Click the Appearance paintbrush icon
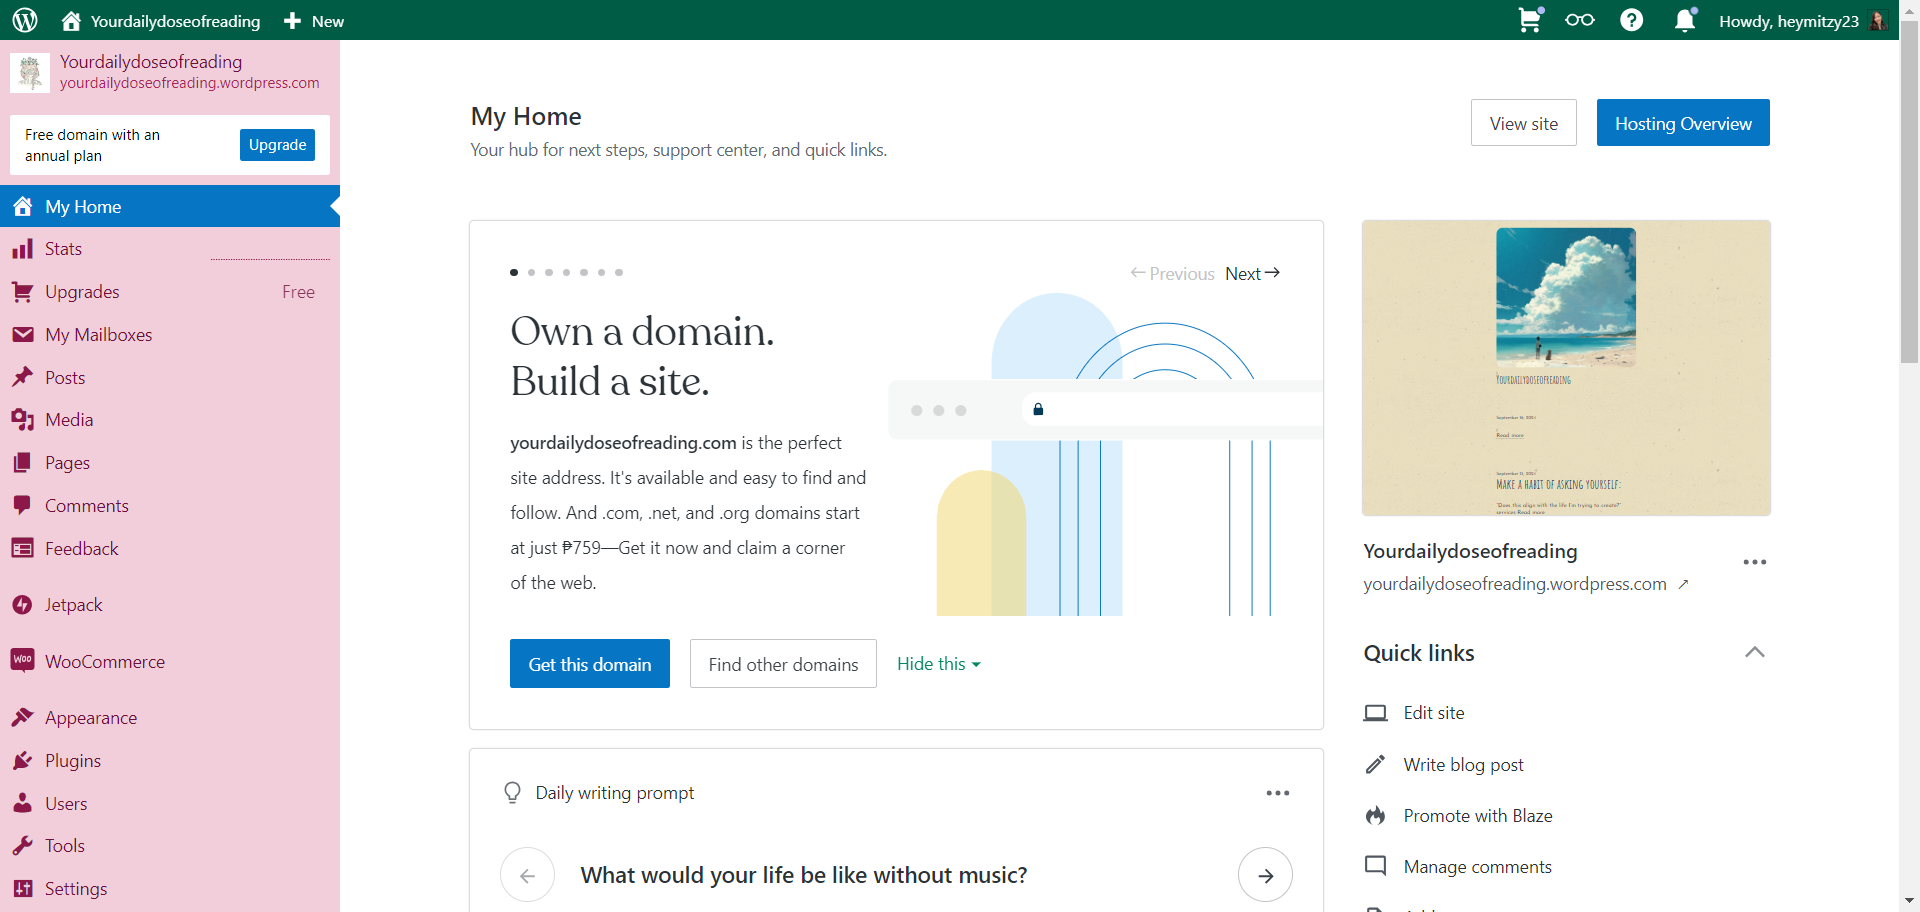Screen dimensions: 1920x912 (23, 718)
